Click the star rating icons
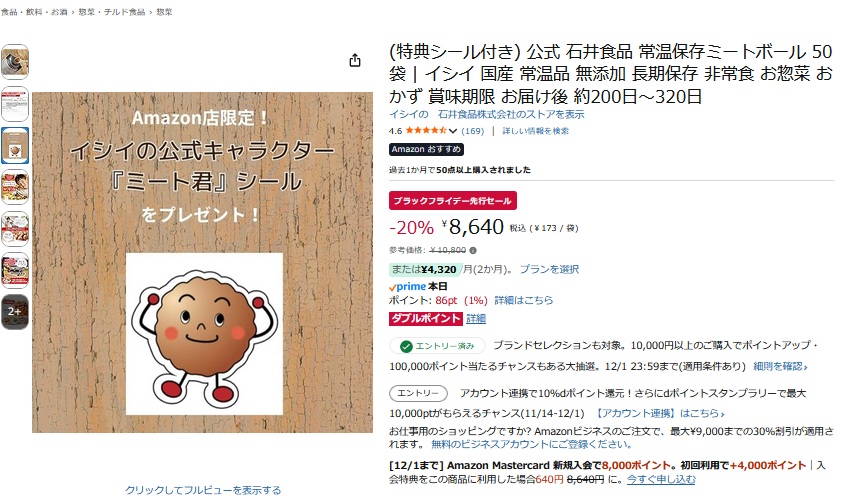Image resolution: width=849 pixels, height=498 pixels. click(426, 130)
